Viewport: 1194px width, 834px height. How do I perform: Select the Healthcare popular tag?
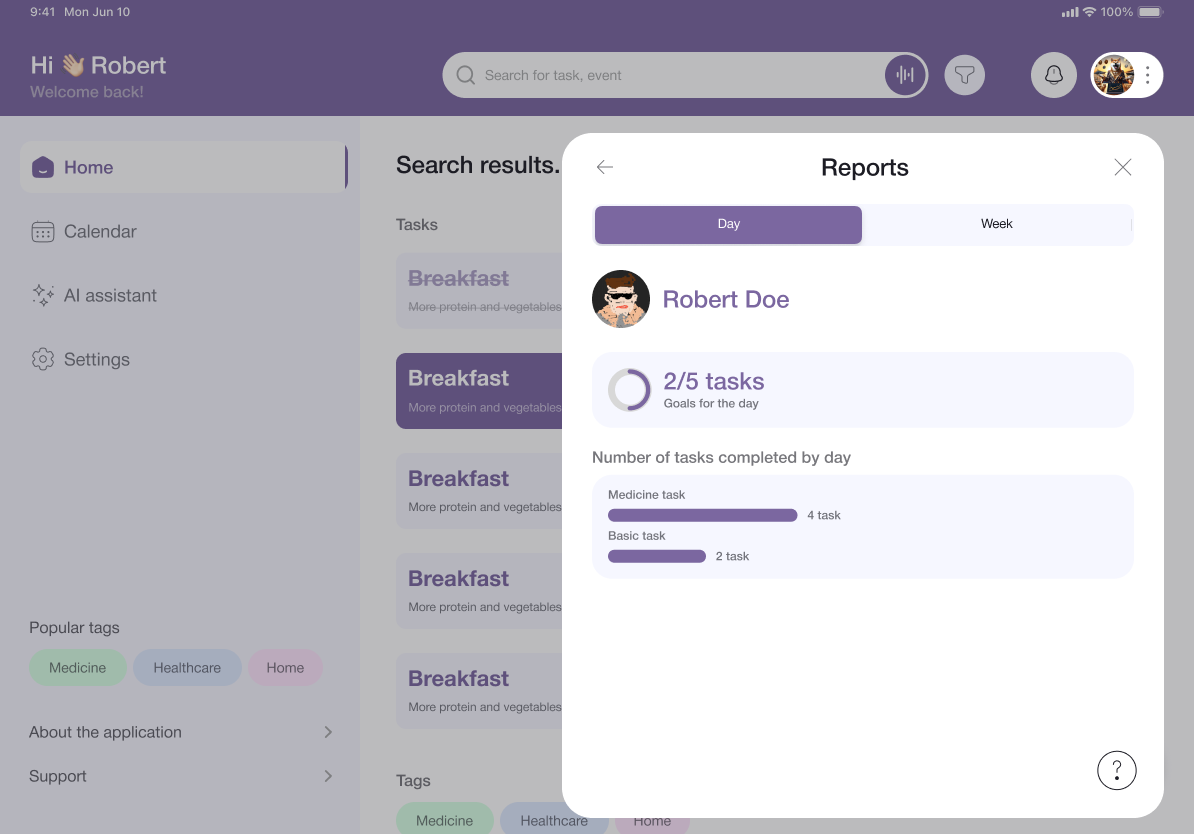coord(187,668)
